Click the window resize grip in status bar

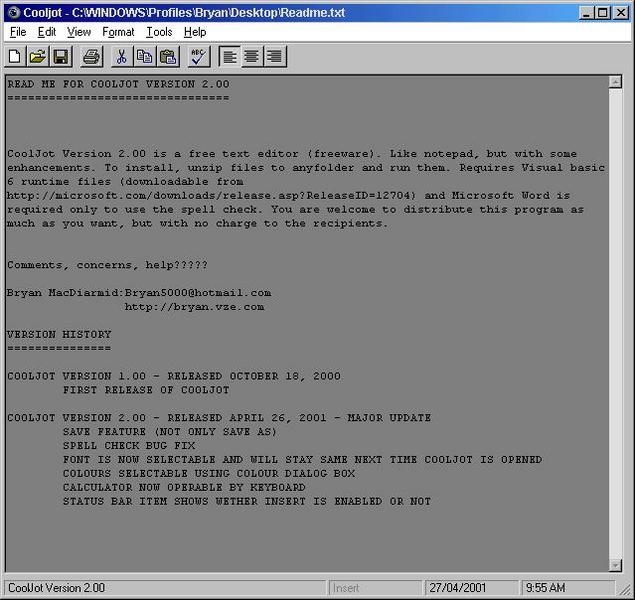pos(624,589)
